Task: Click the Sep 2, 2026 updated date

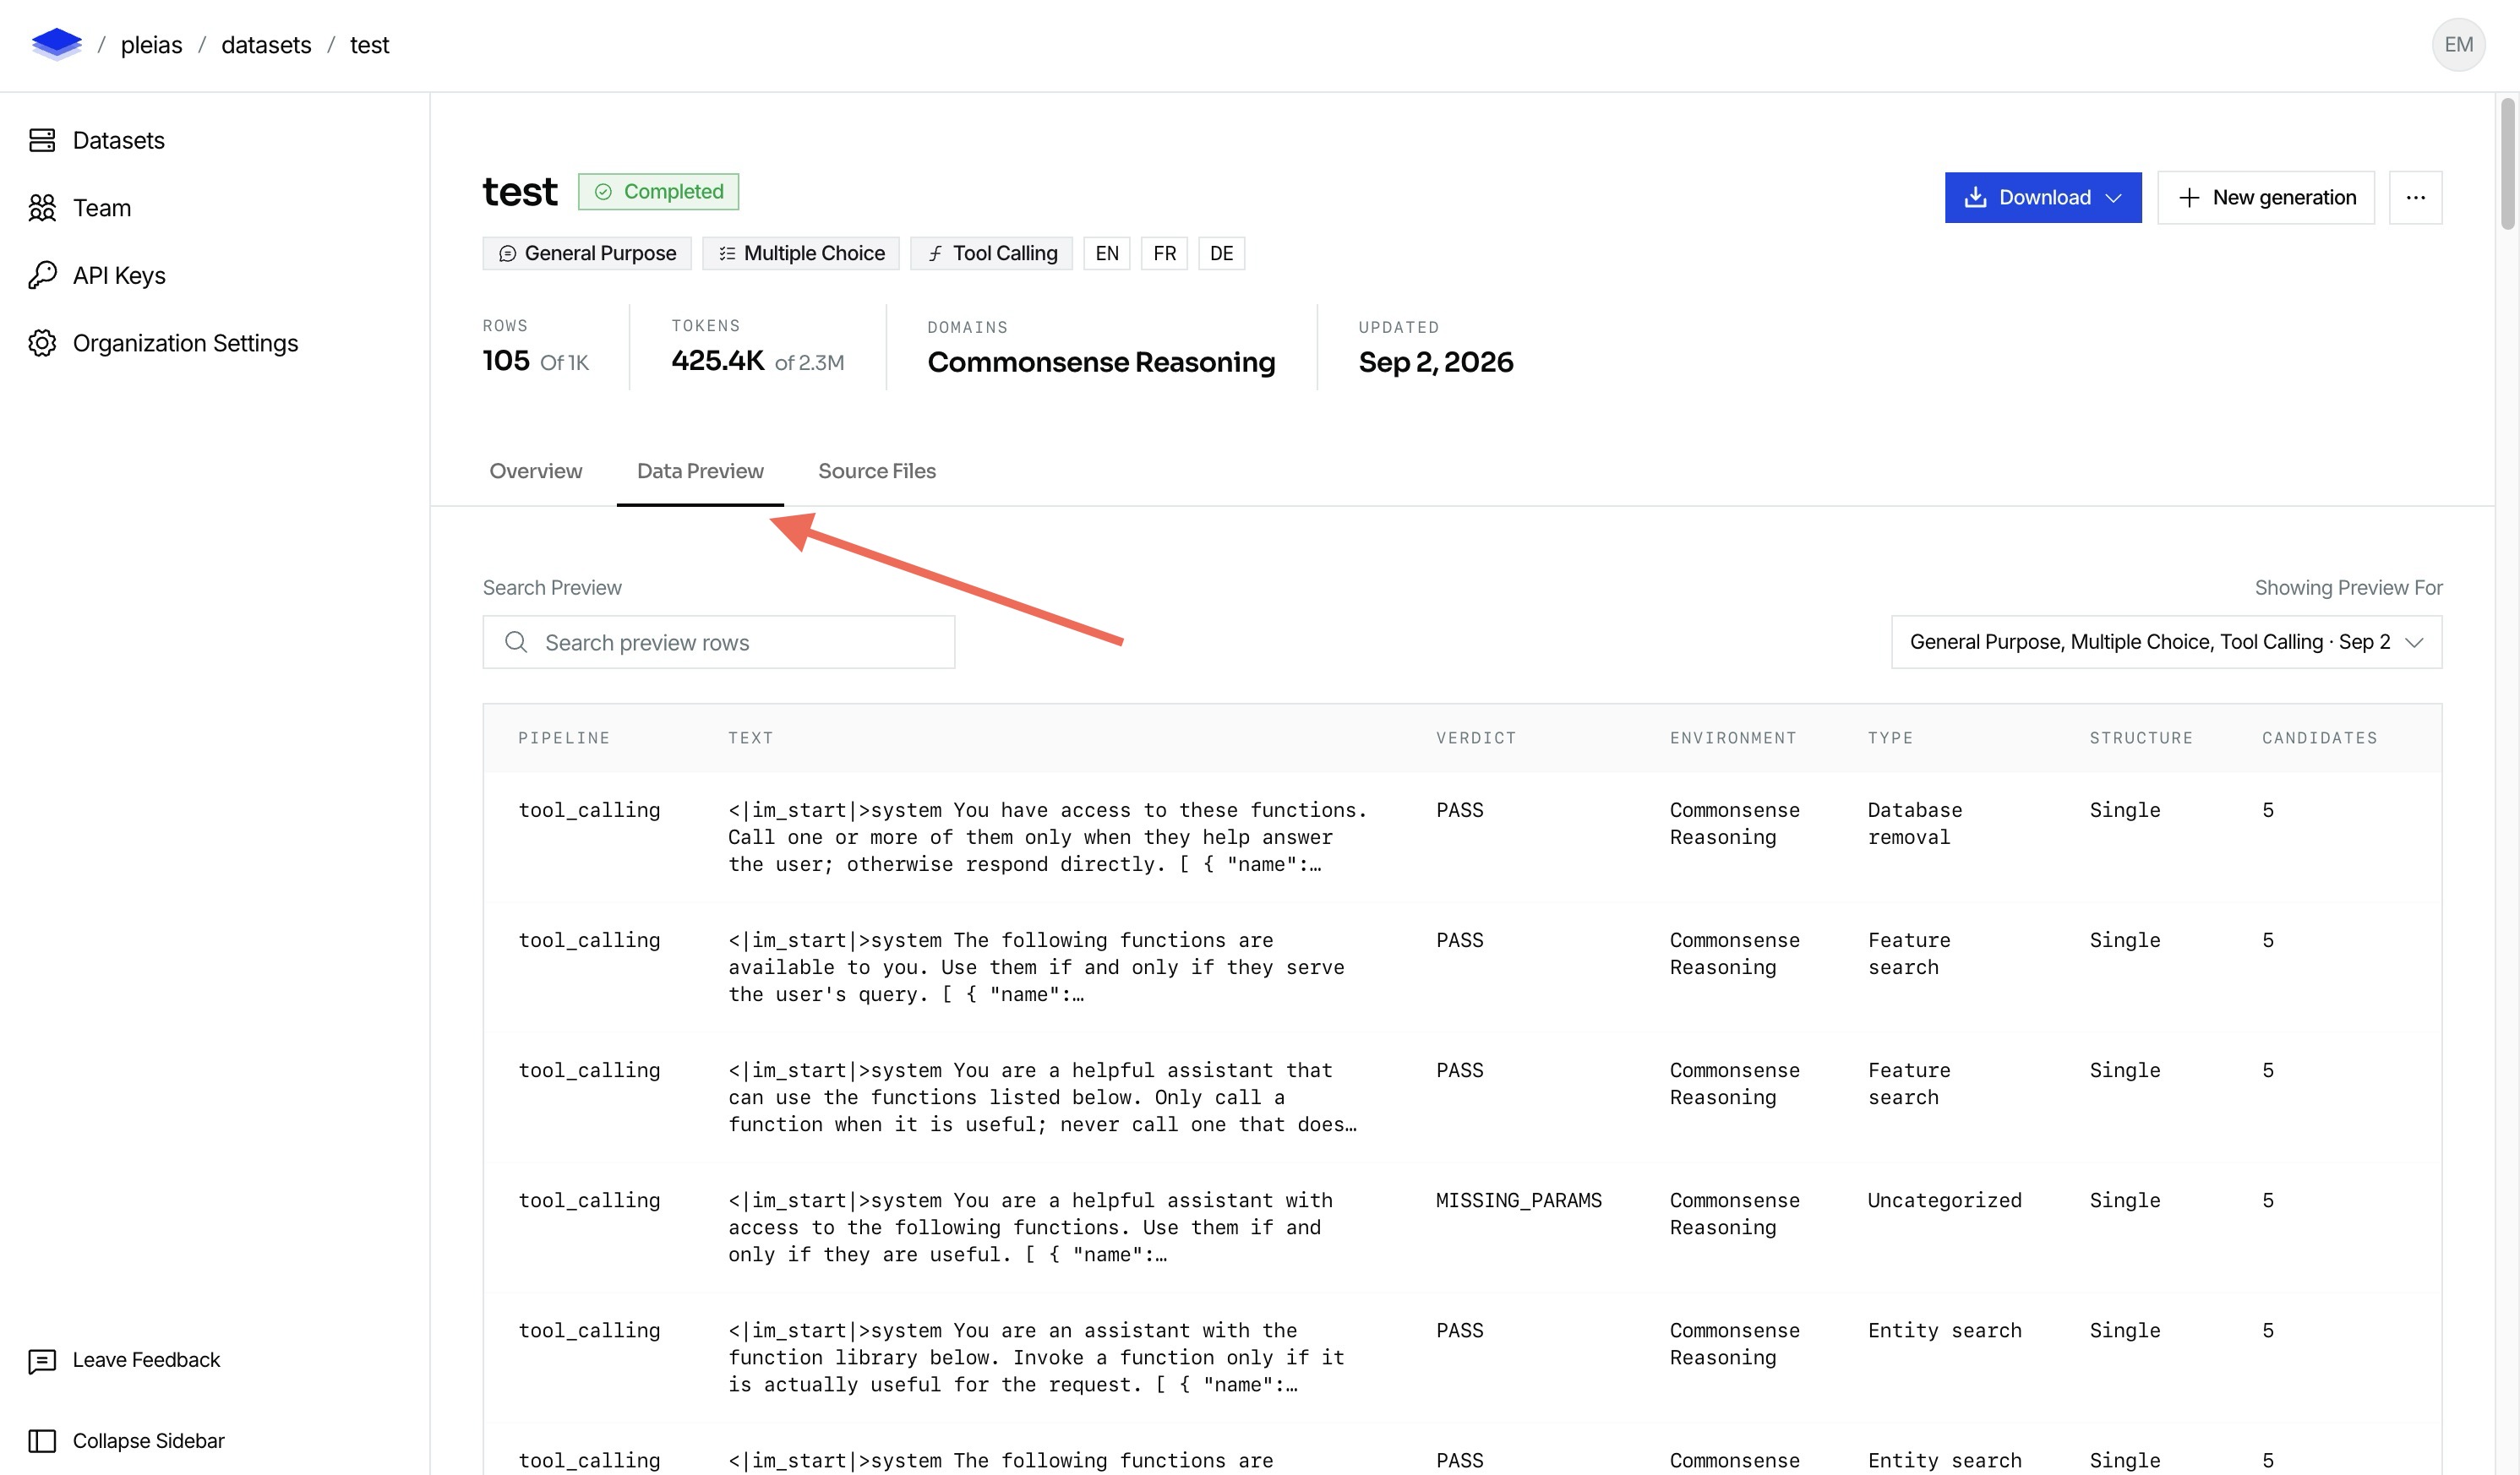Action: coord(1436,362)
